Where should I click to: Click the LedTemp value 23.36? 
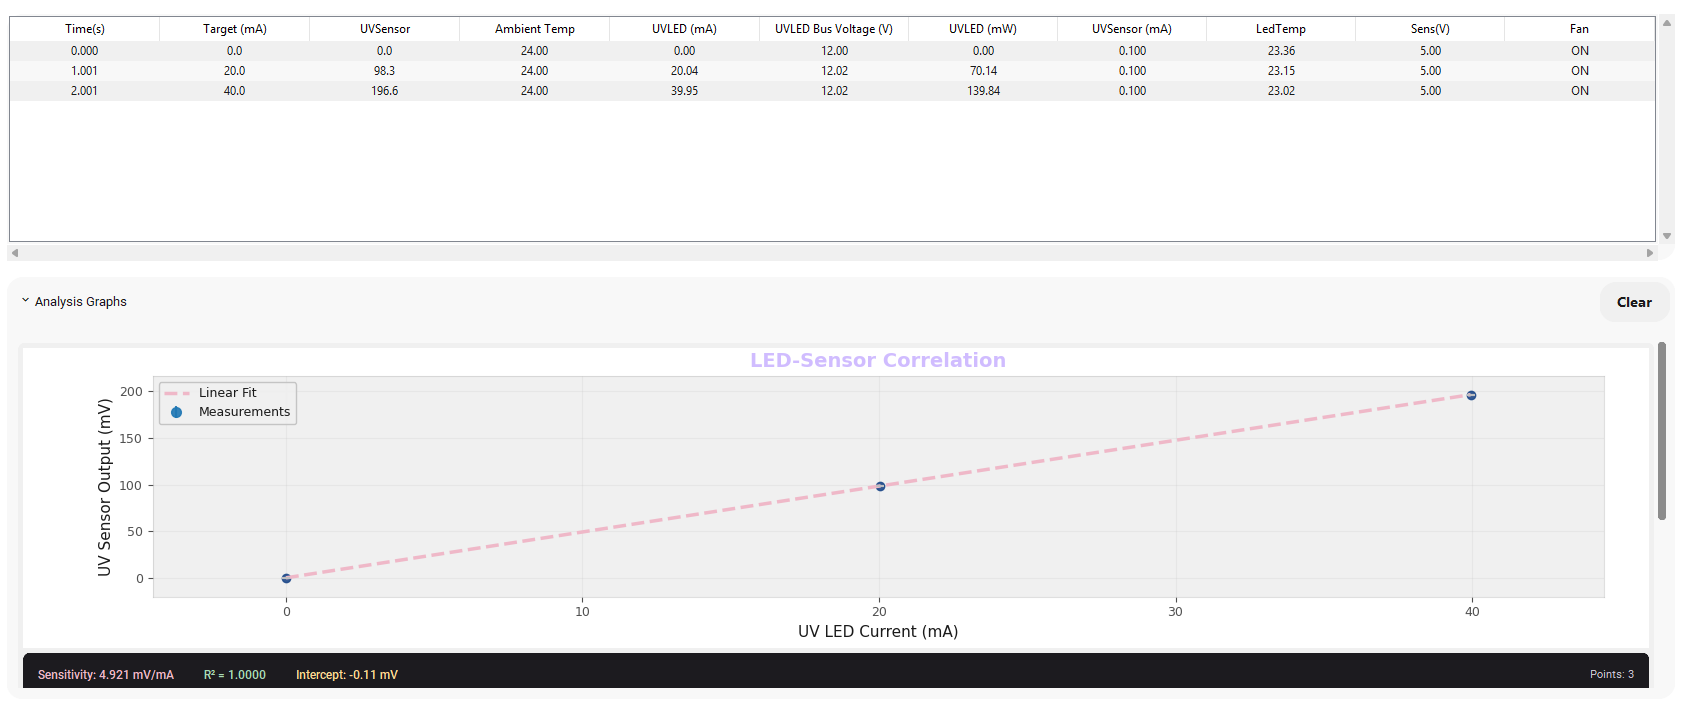click(x=1282, y=51)
